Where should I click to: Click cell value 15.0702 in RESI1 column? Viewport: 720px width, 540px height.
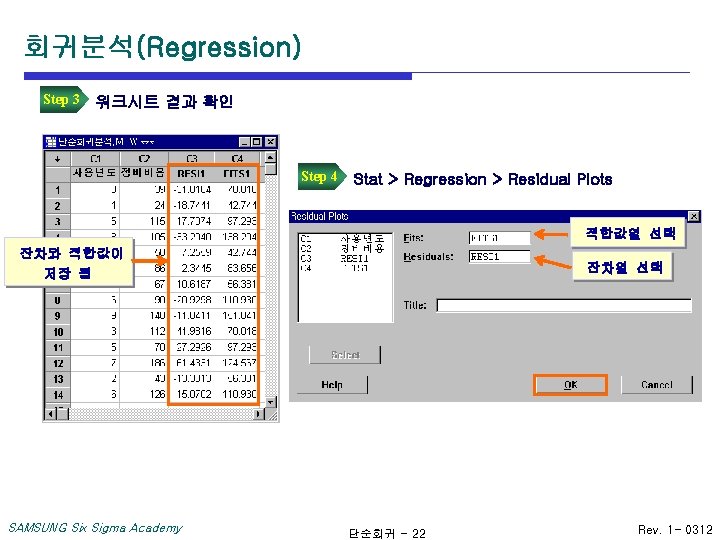191,394
